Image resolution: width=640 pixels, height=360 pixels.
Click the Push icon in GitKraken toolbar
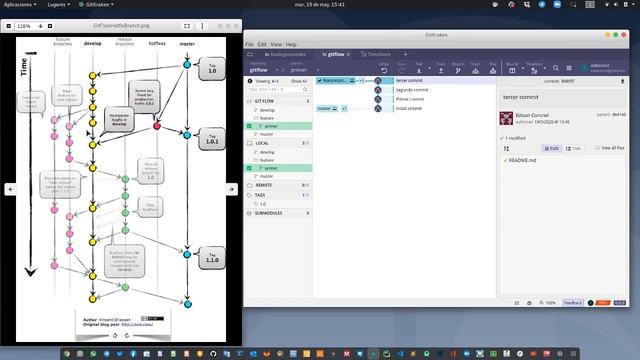pos(441,70)
